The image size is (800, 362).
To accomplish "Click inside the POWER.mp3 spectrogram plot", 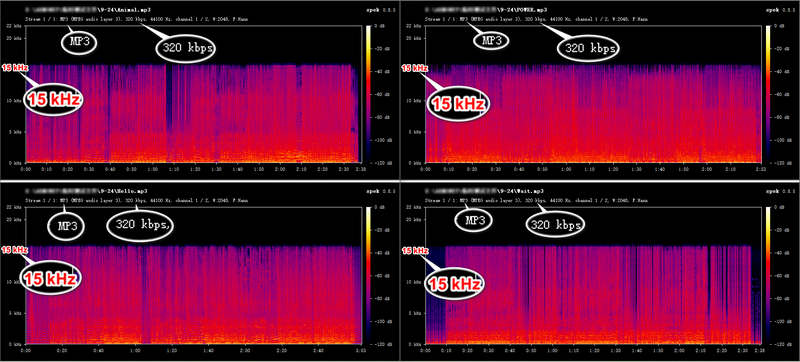I will pyautogui.click(x=593, y=93).
